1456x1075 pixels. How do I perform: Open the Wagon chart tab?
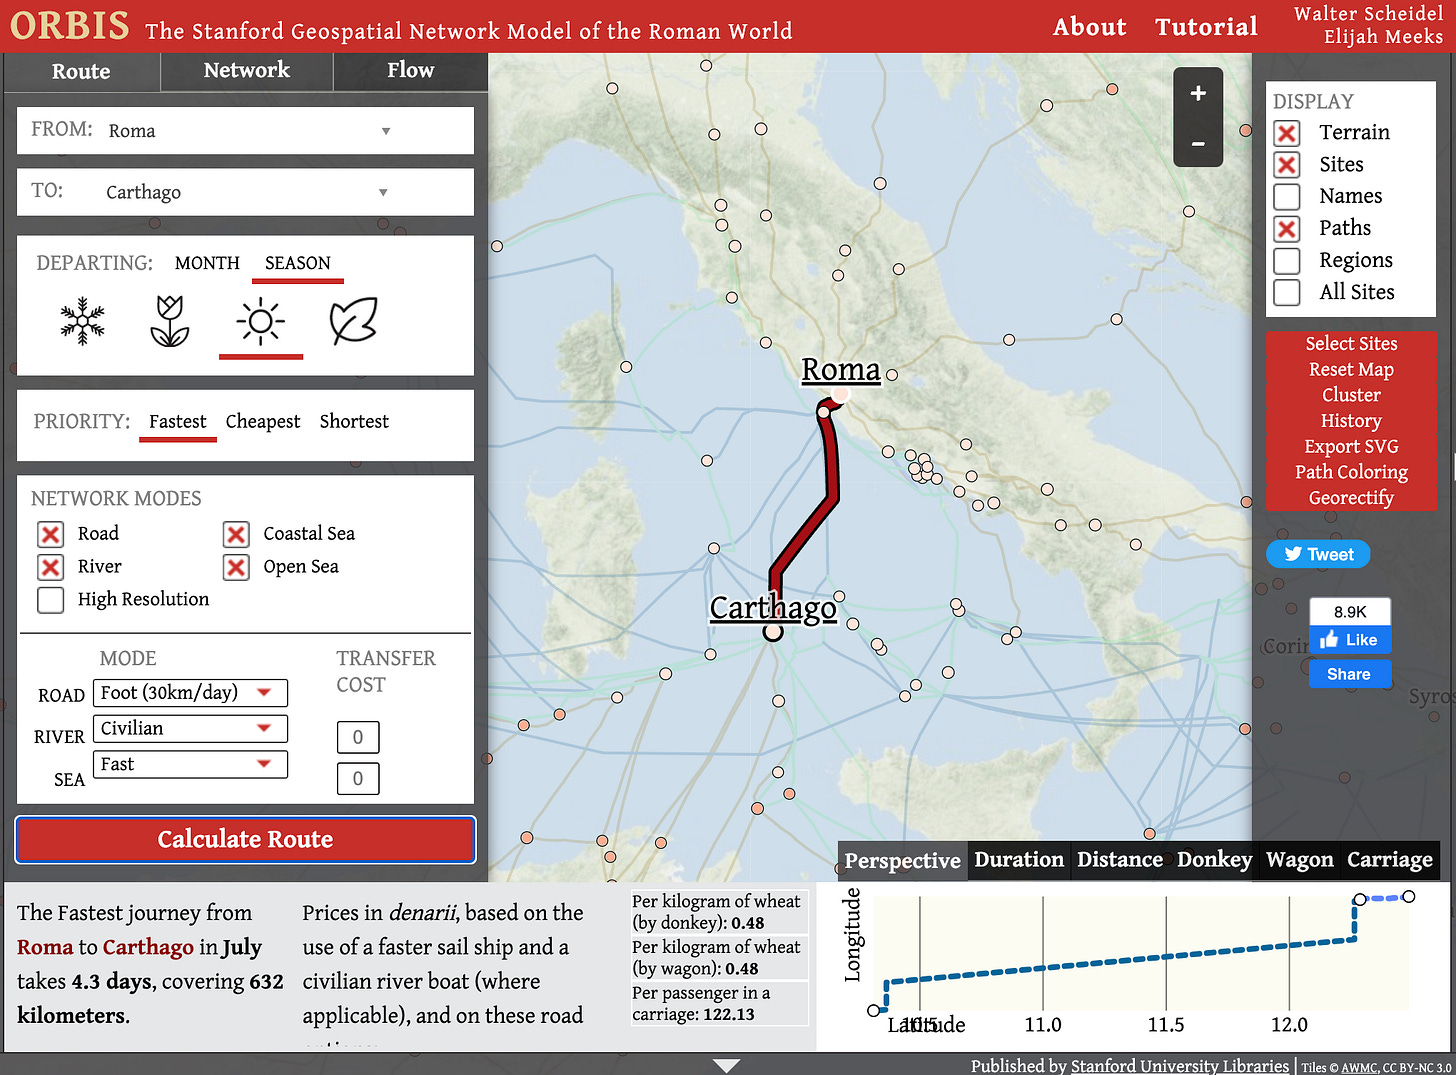coord(1299,860)
